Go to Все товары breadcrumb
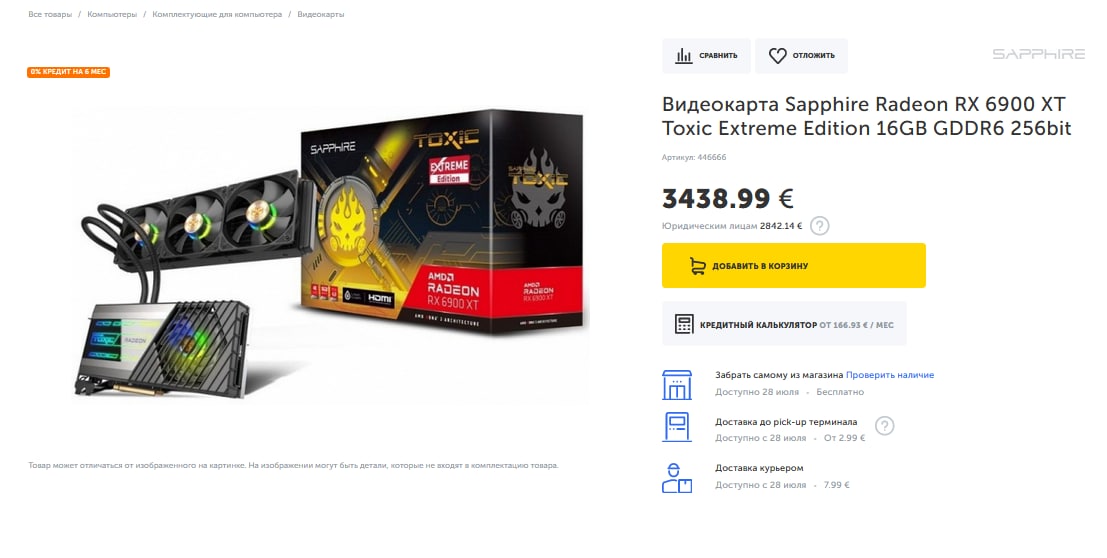1107x558 pixels. [x=50, y=14]
